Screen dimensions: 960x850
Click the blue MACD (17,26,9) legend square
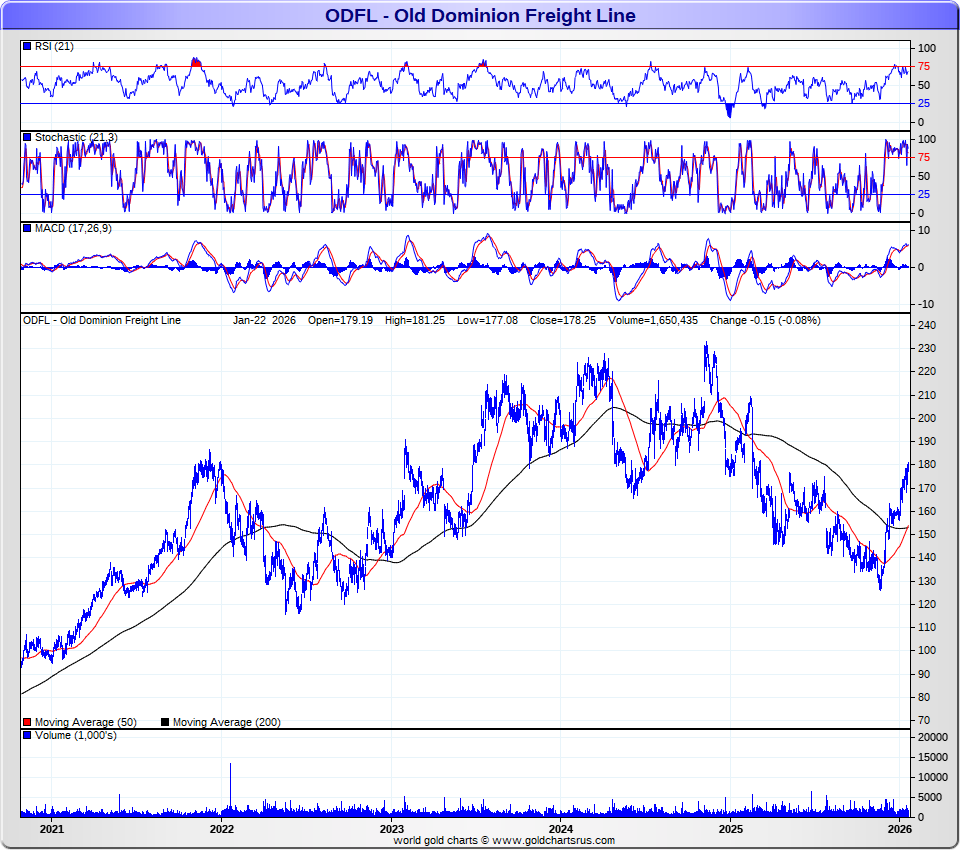point(27,229)
